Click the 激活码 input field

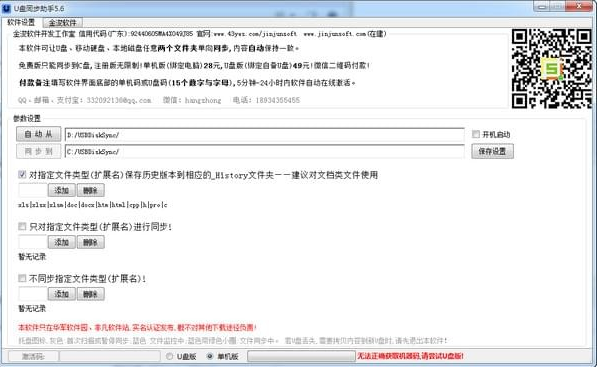point(110,356)
